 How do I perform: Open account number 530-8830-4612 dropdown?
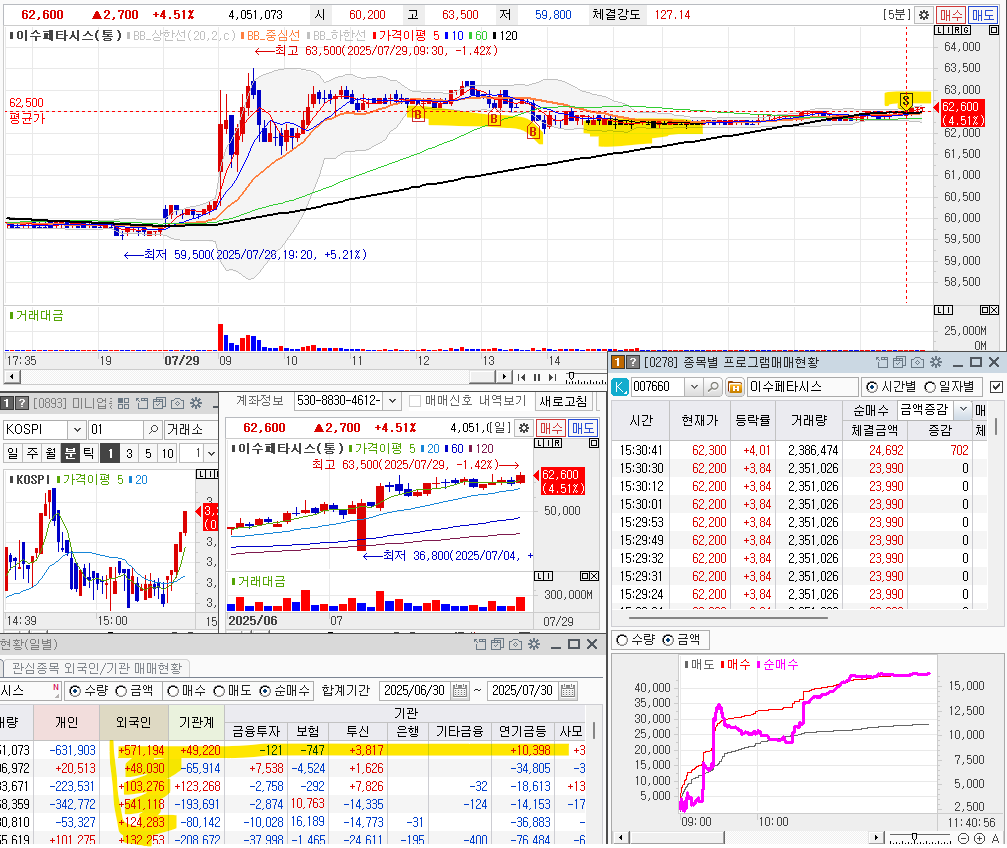point(392,402)
